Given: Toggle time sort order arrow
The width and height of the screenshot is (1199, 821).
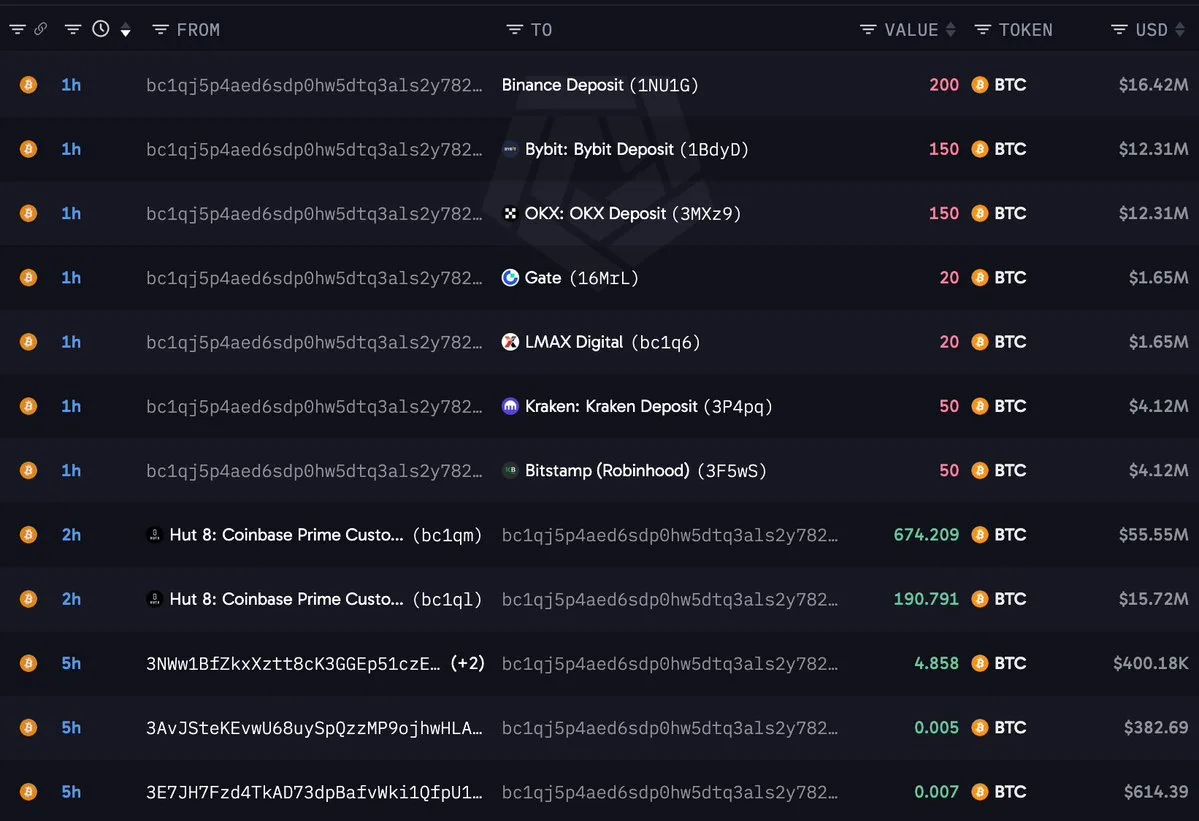Looking at the screenshot, I should coord(125,31).
